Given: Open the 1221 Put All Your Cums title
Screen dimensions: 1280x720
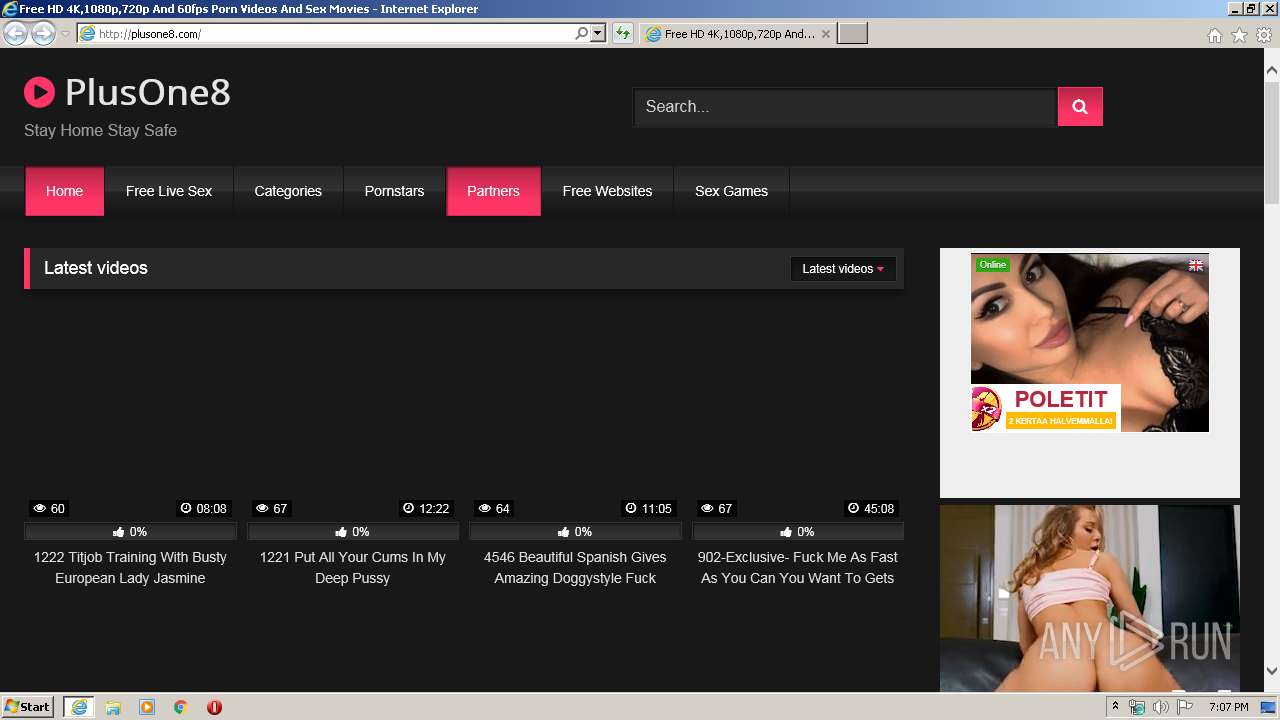Looking at the screenshot, I should coord(353,568).
